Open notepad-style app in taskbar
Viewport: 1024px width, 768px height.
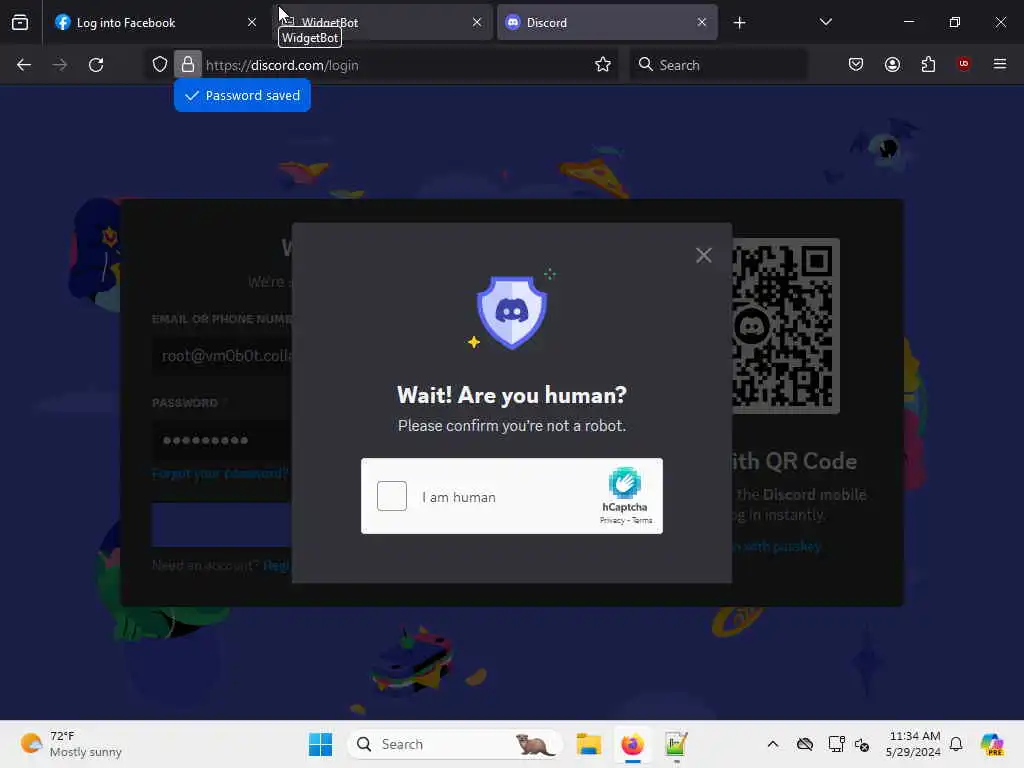point(676,744)
